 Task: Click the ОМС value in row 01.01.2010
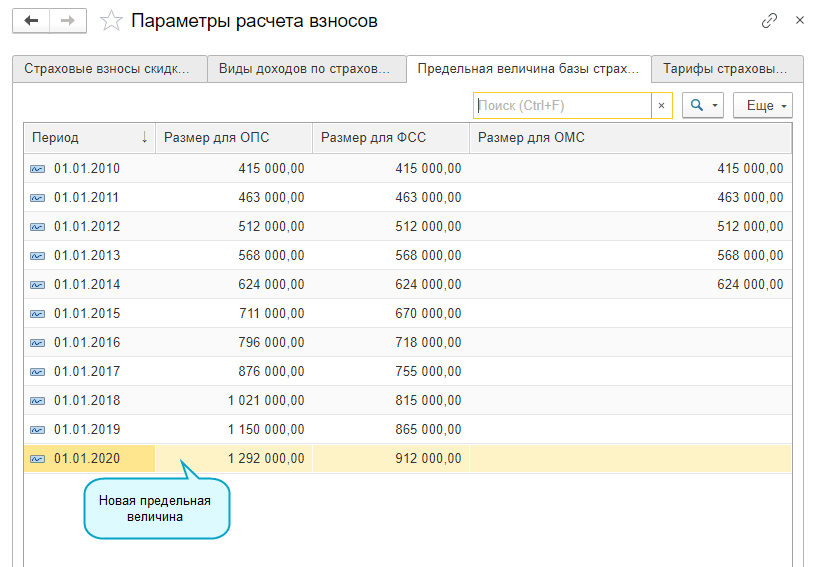750,169
